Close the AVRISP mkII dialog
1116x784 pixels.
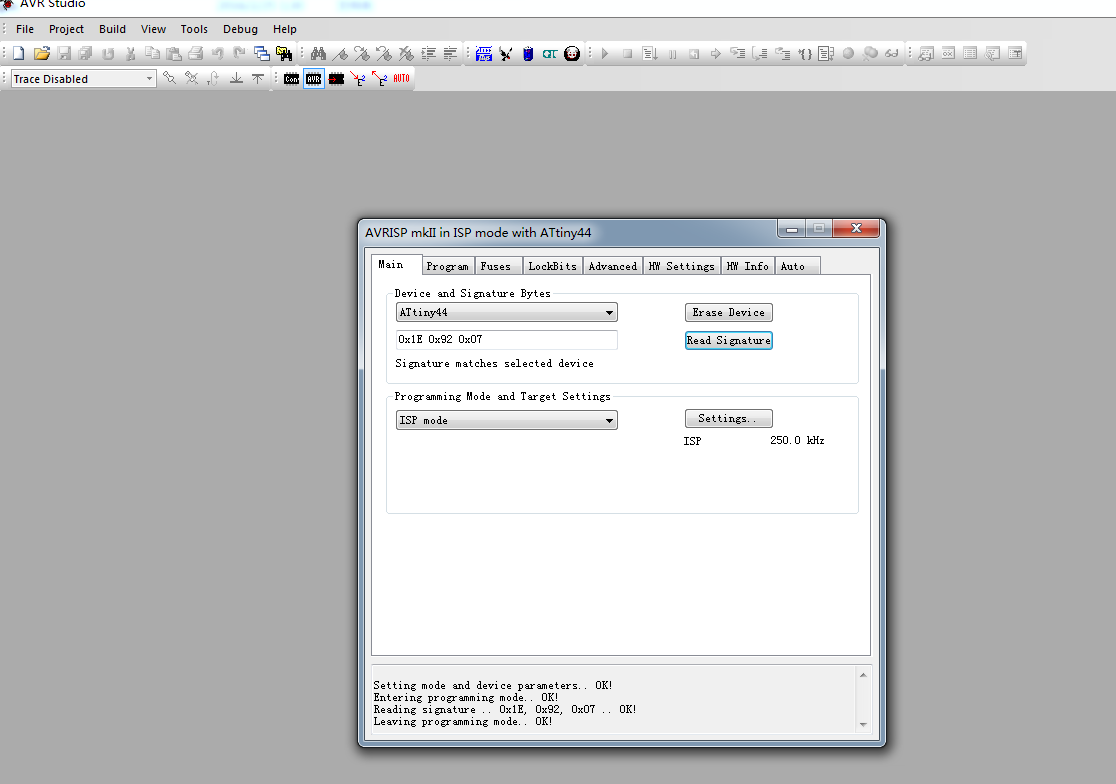[x=857, y=228]
